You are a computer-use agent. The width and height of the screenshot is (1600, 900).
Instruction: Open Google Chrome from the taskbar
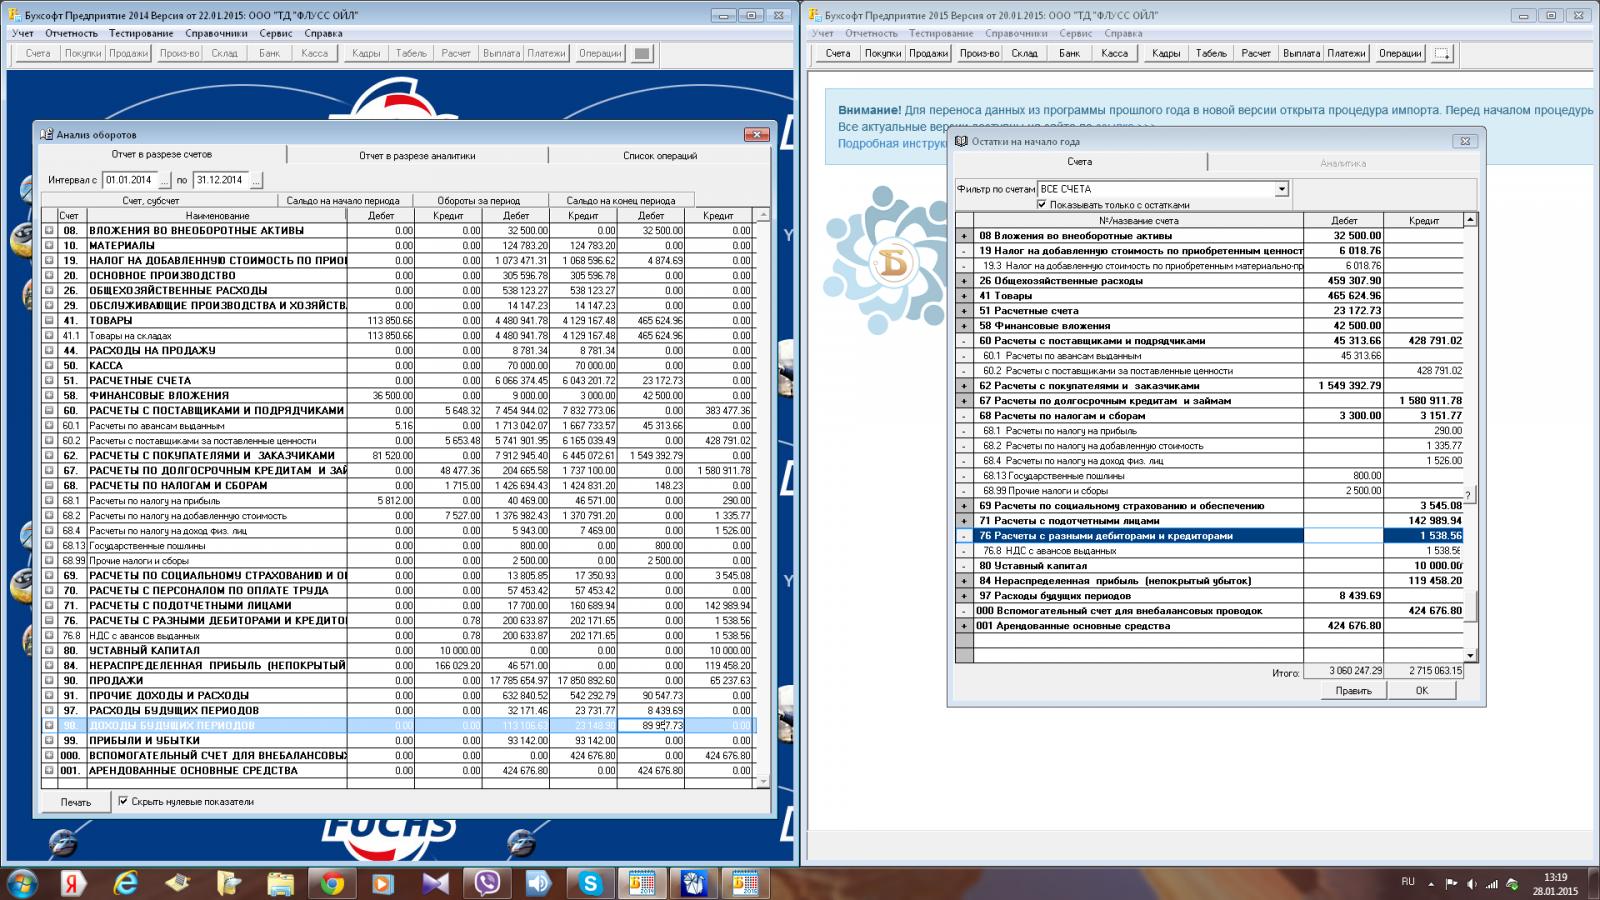coord(332,883)
